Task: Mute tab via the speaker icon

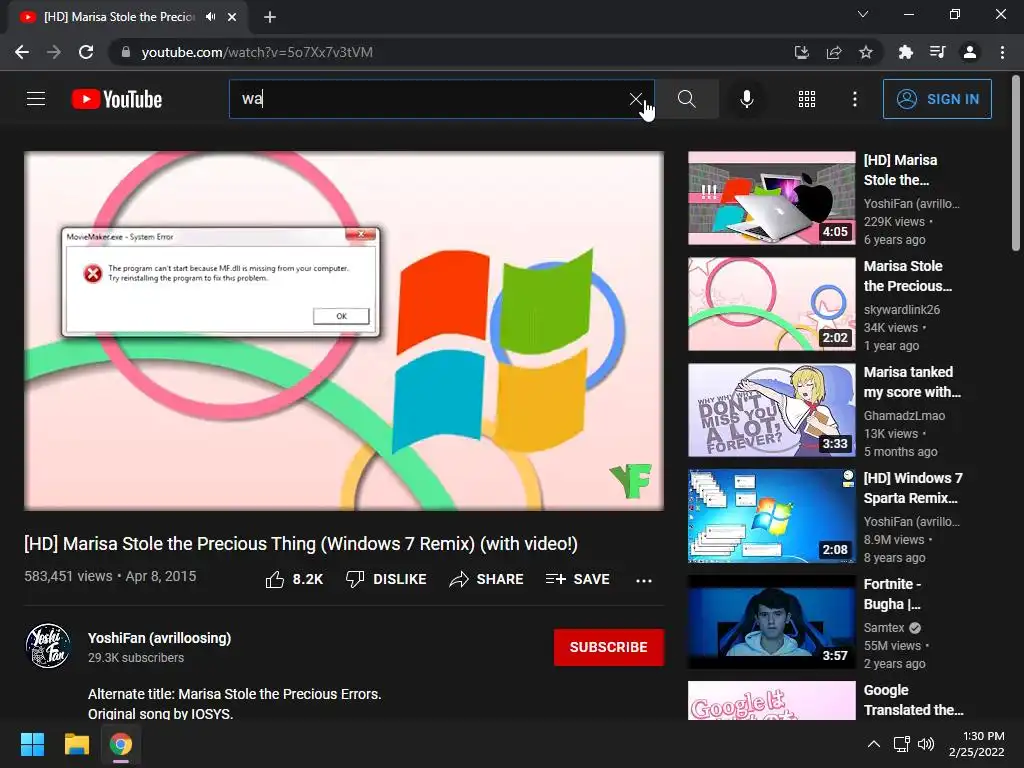Action: (210, 17)
